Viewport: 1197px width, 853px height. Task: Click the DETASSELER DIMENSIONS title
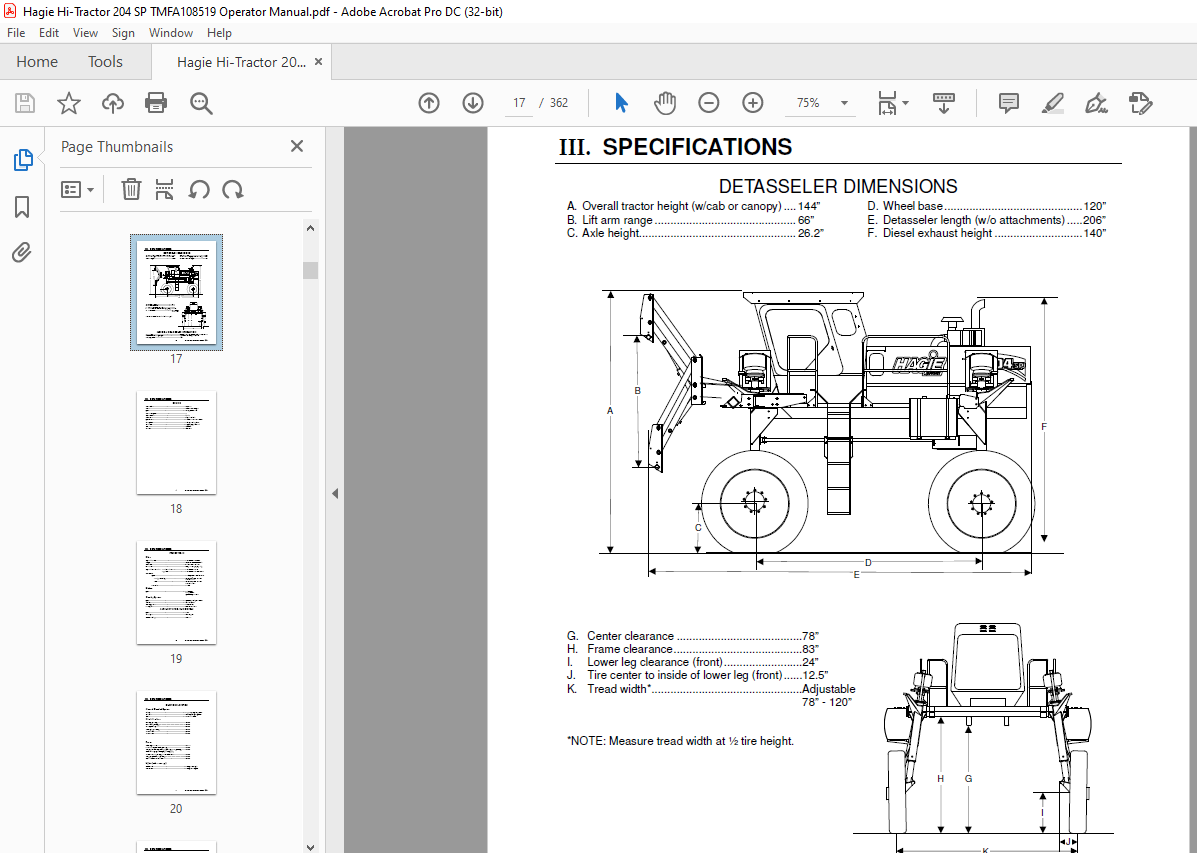click(838, 186)
